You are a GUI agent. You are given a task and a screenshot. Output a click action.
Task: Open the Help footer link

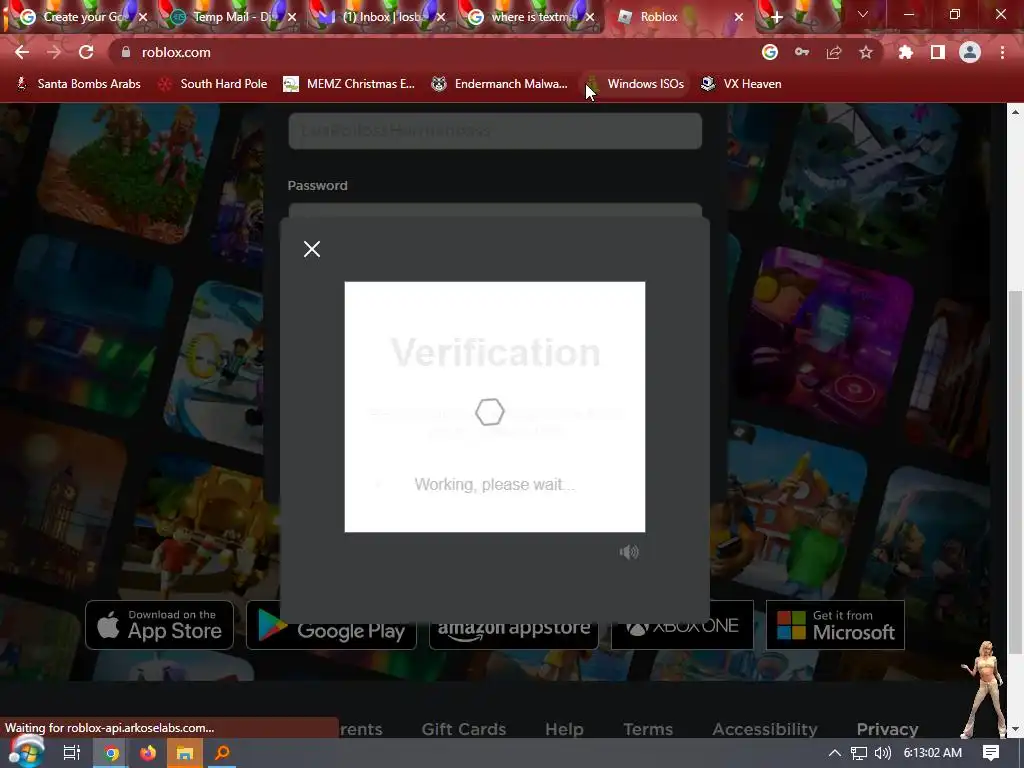tap(564, 729)
